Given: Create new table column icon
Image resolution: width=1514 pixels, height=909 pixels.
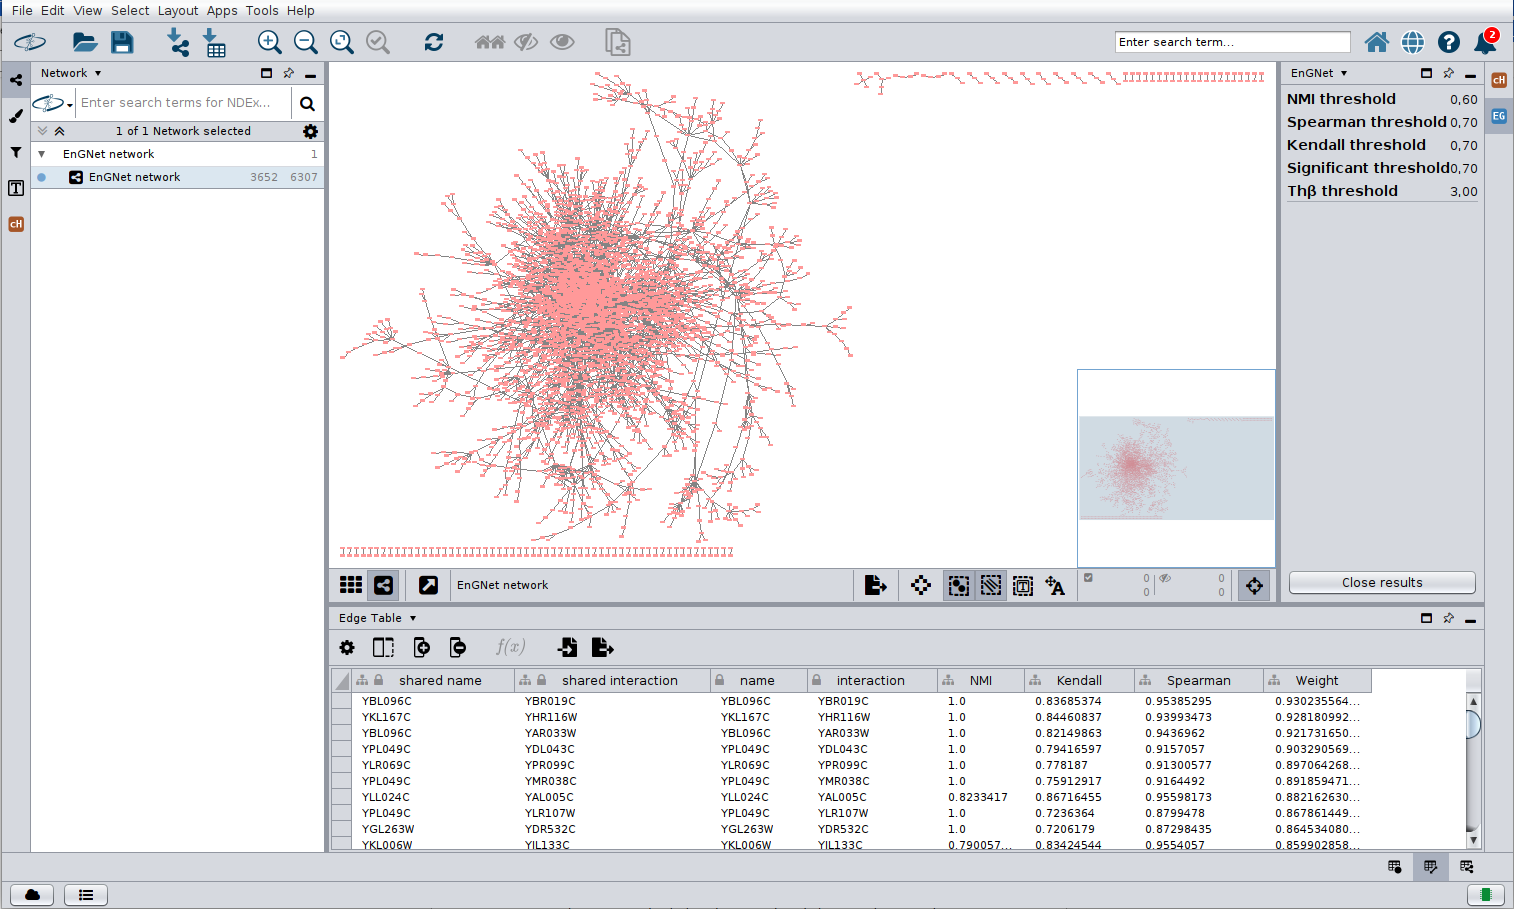Looking at the screenshot, I should pyautogui.click(x=421, y=647).
